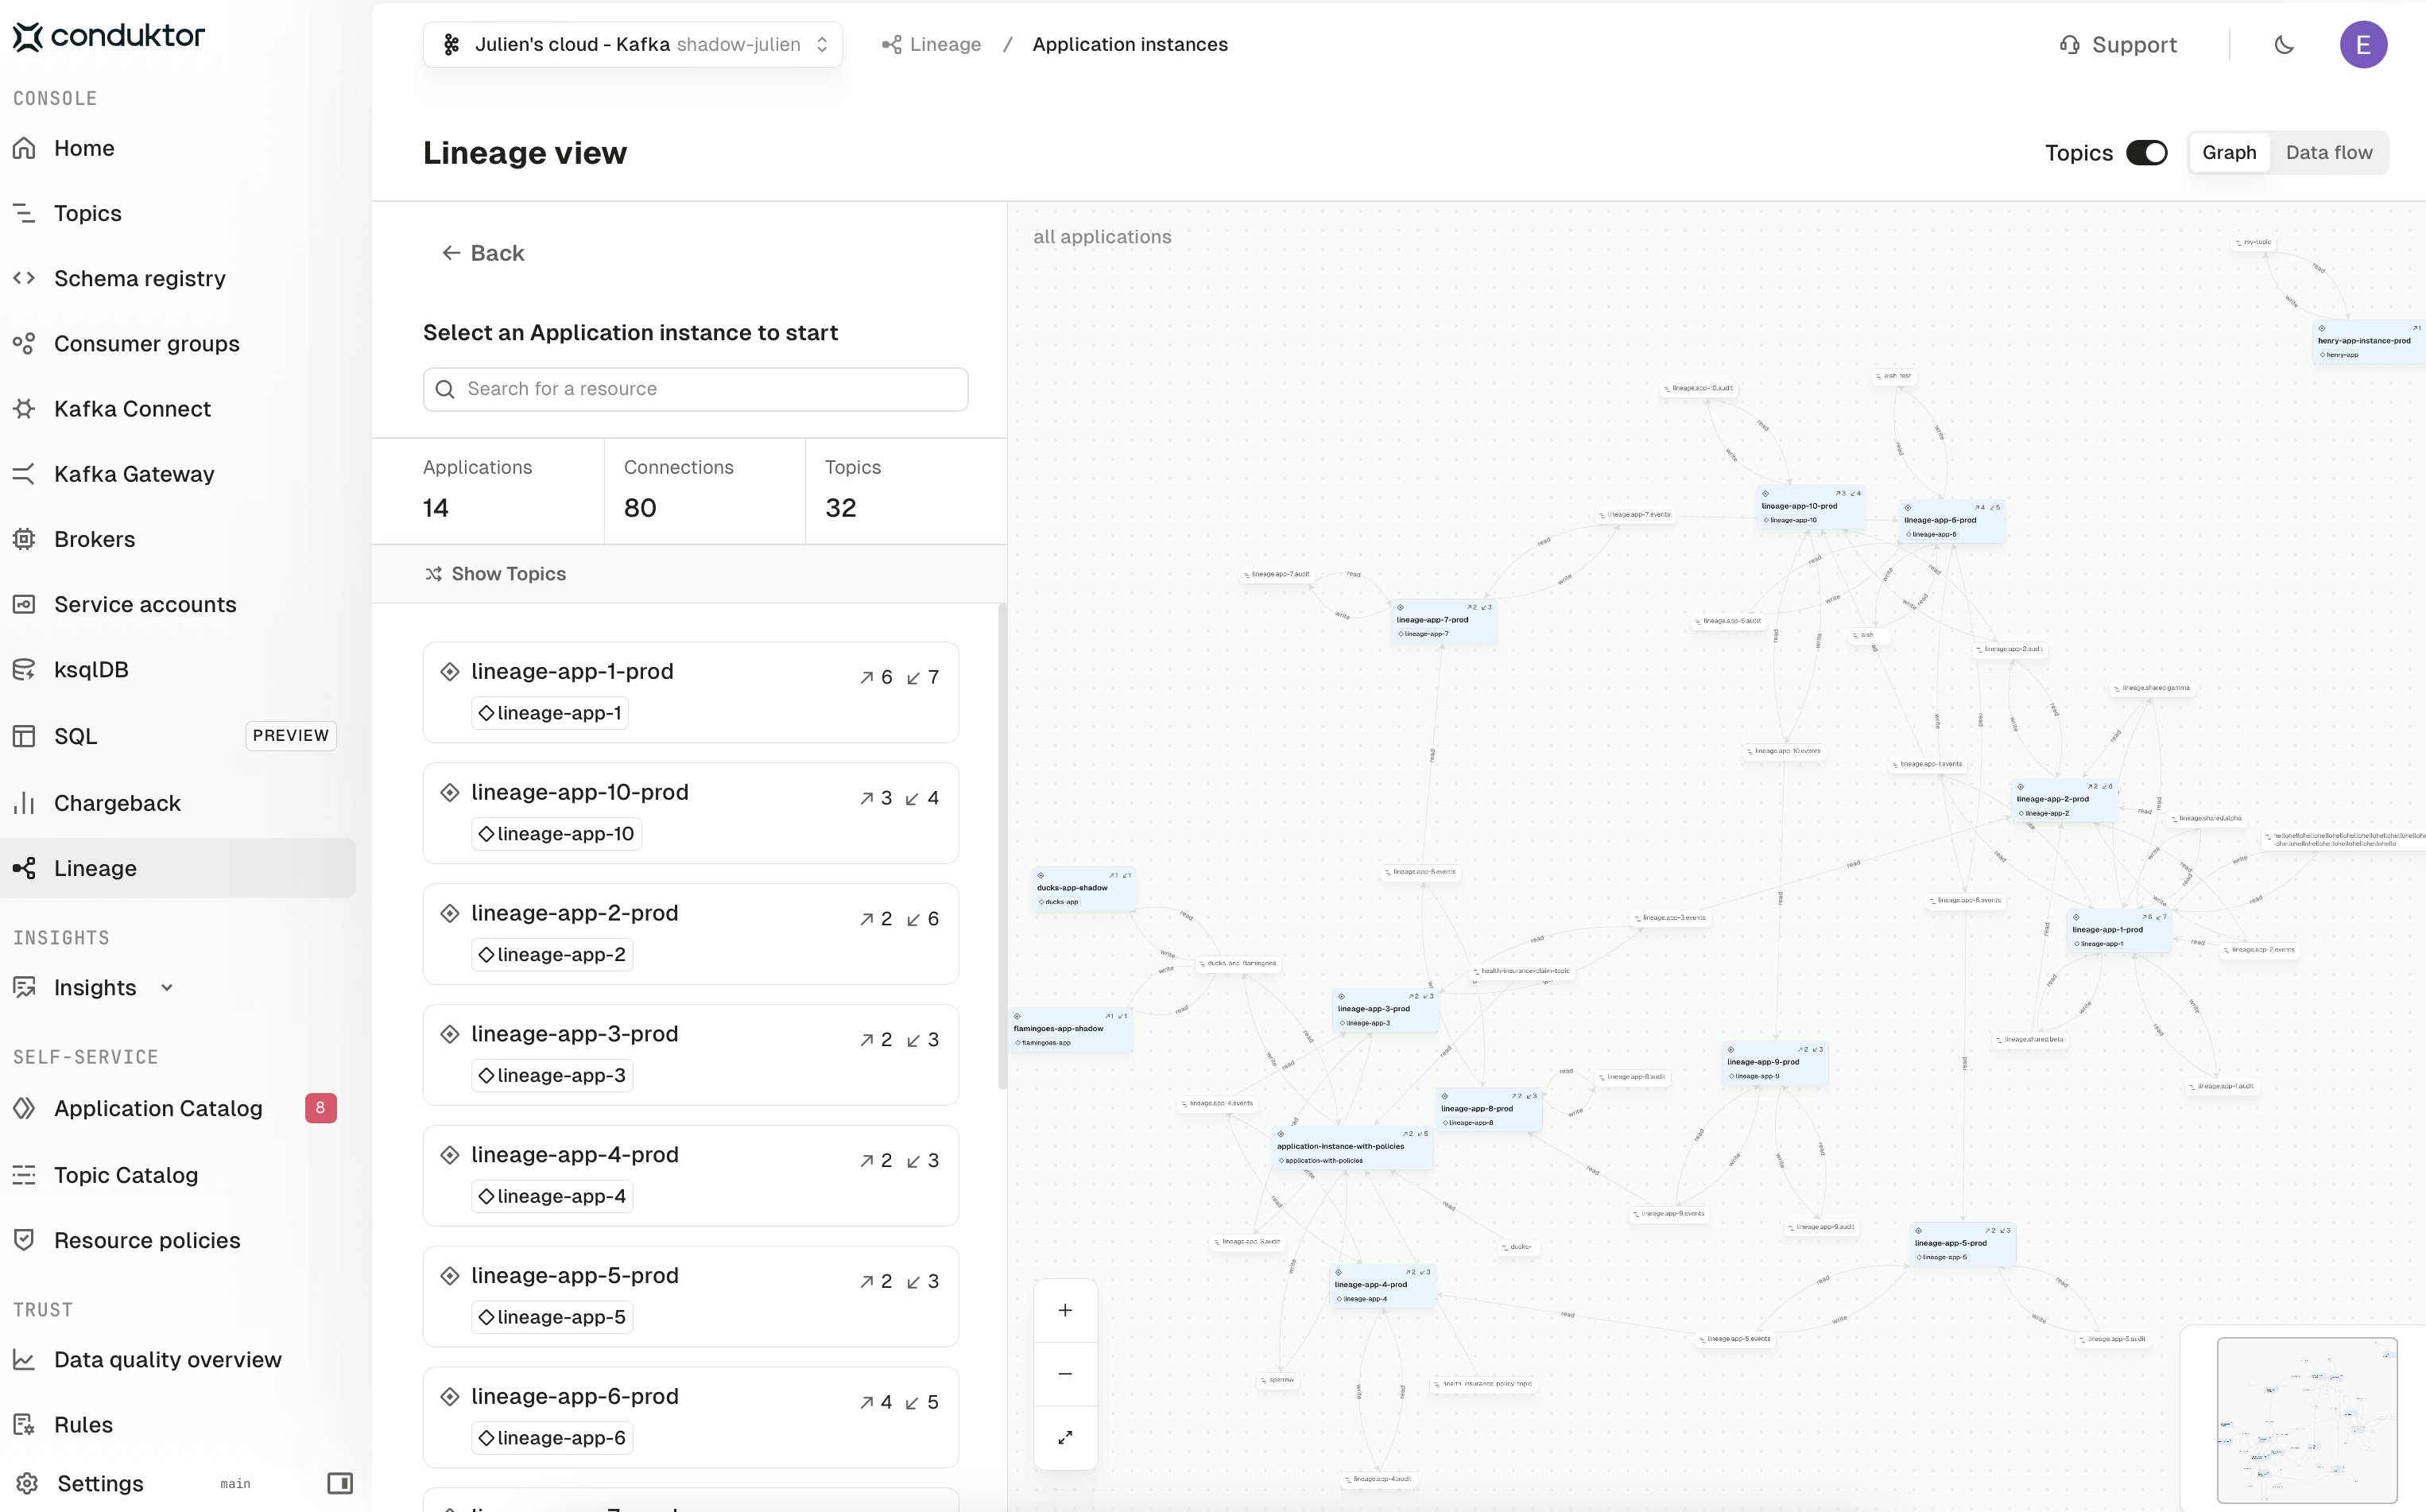Click the ducks-app-shadow graph node
The width and height of the screenshot is (2426, 1512).
(1084, 889)
